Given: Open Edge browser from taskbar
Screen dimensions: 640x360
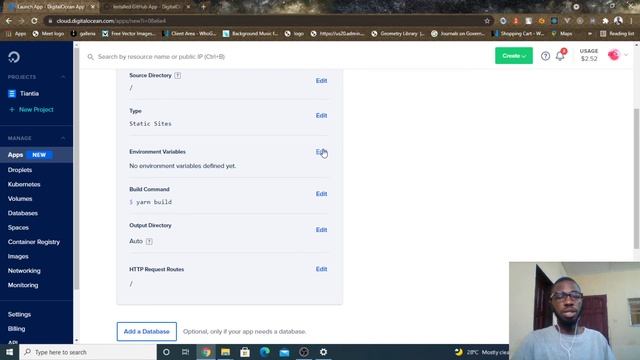Looking at the screenshot, I should click(264, 352).
